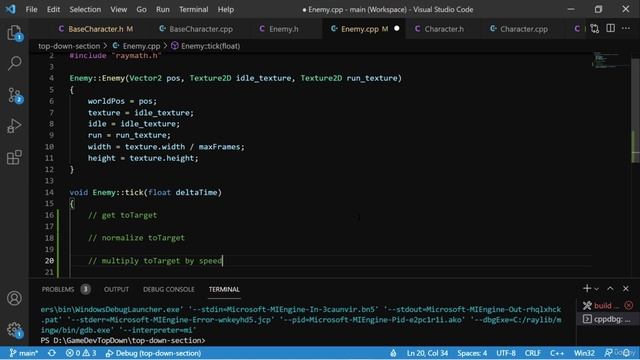
Task: Open the Manage gear menu
Action: point(14,329)
